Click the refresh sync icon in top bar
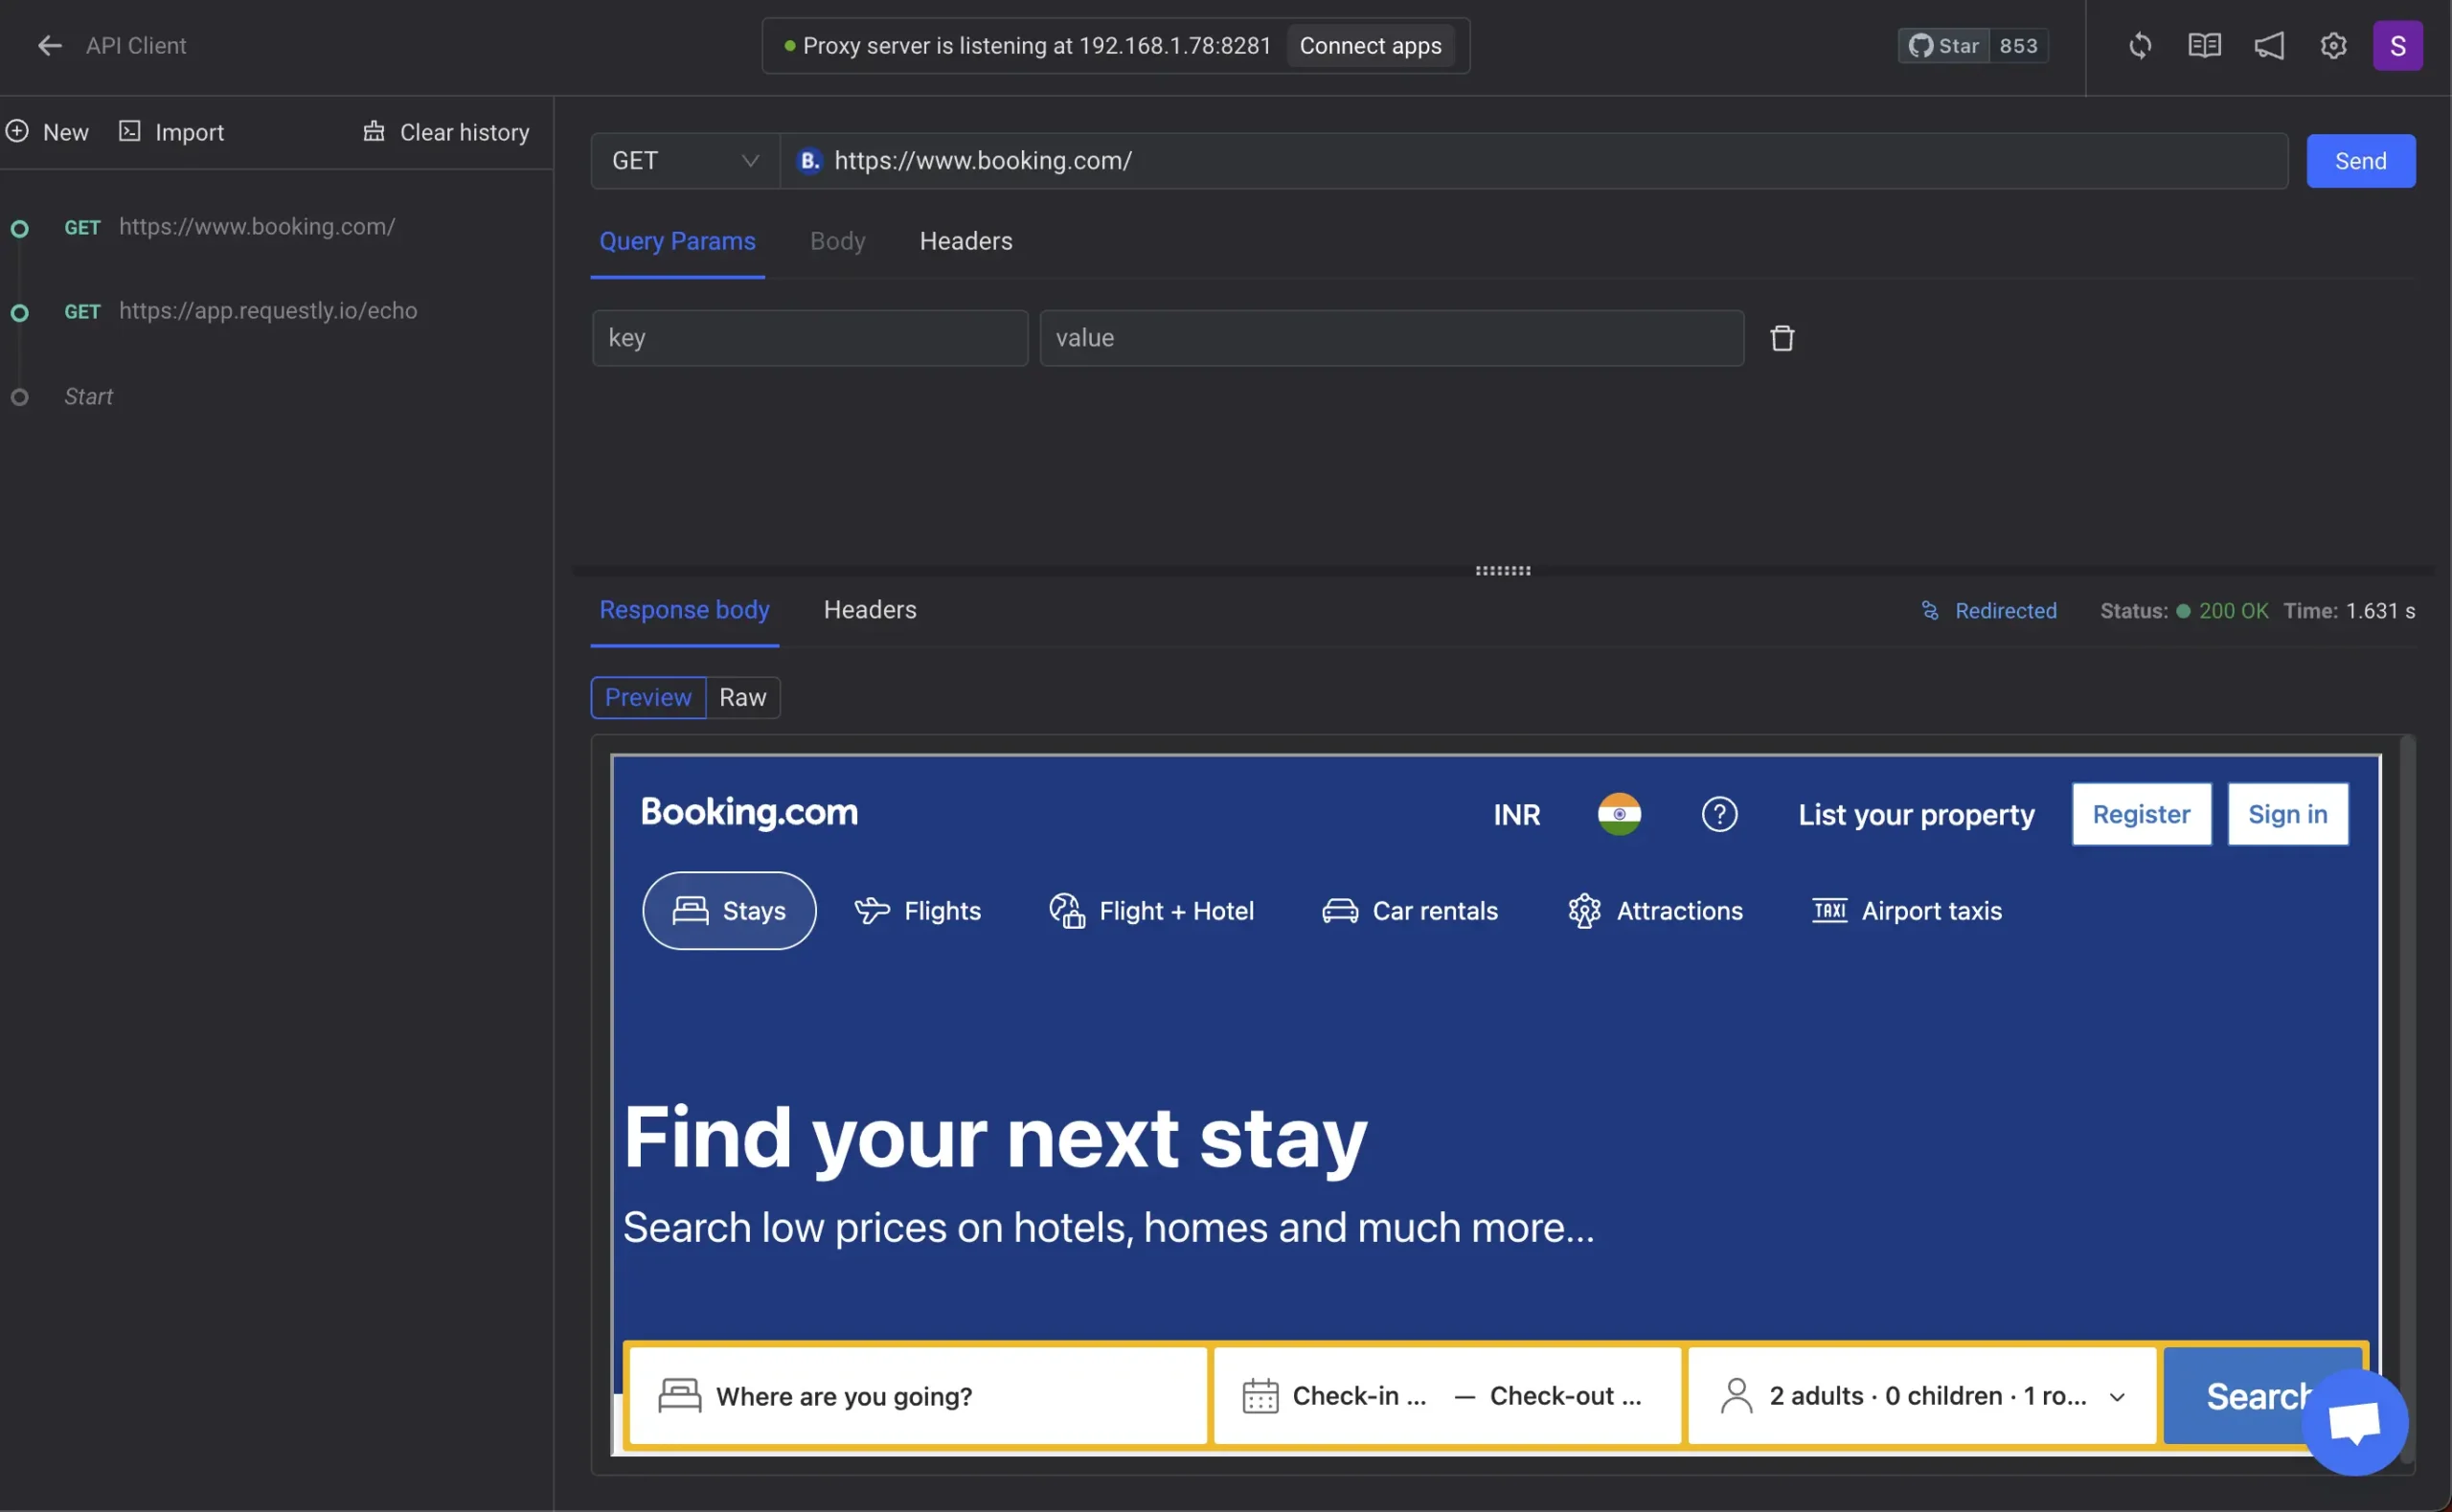2452x1512 pixels. click(x=2139, y=46)
